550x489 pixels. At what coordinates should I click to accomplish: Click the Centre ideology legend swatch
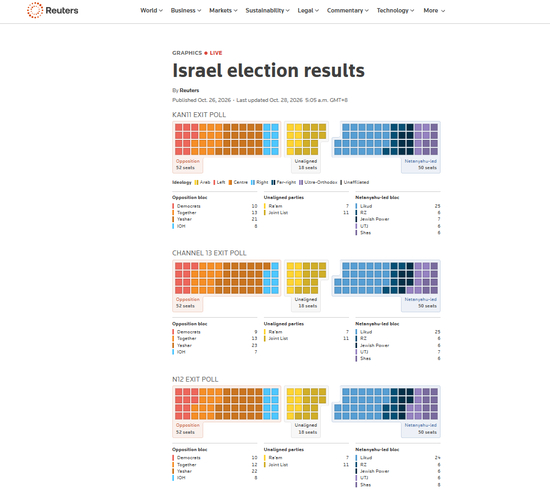coord(230,182)
